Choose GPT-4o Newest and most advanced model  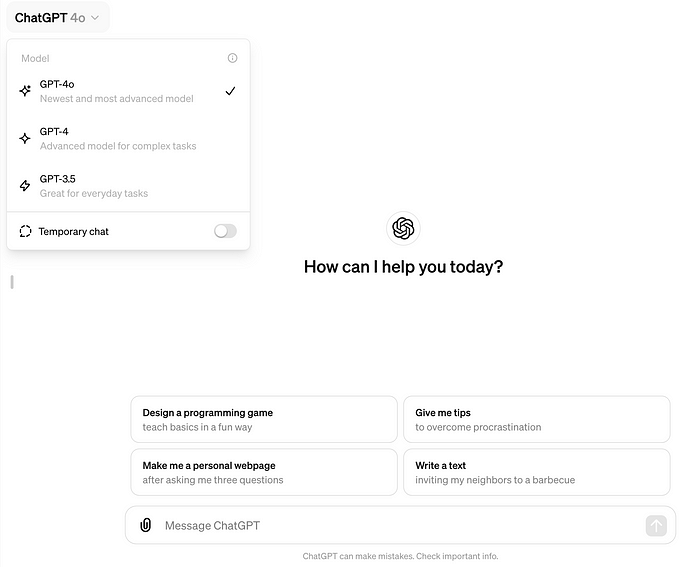click(129, 91)
